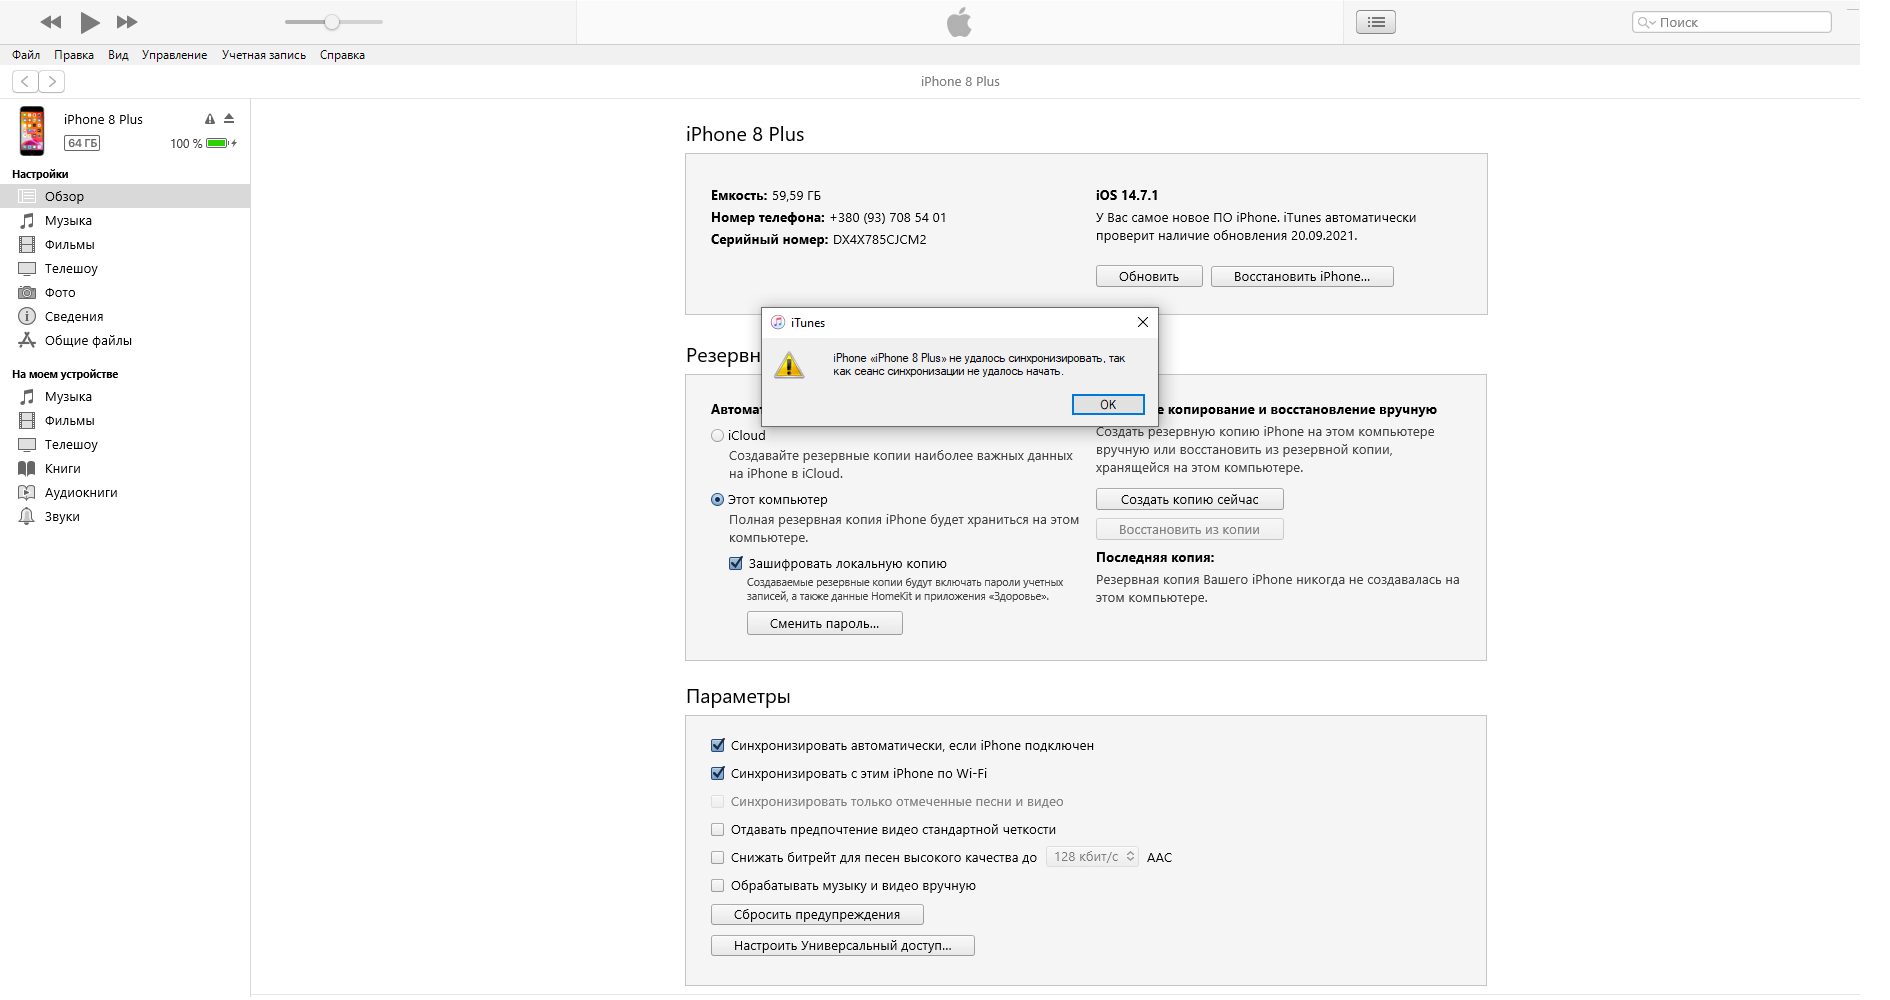The height and width of the screenshot is (1000, 1890).
Task: Open the Правка menu
Action: coord(74,55)
